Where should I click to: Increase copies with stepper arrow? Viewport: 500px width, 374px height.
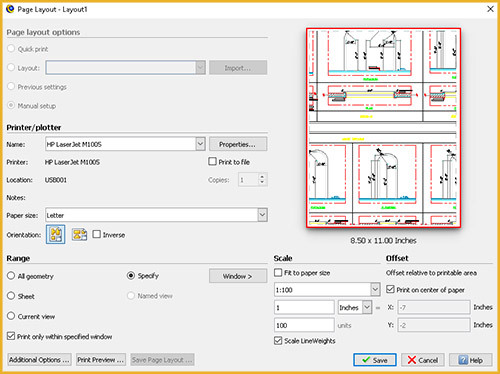pos(262,177)
